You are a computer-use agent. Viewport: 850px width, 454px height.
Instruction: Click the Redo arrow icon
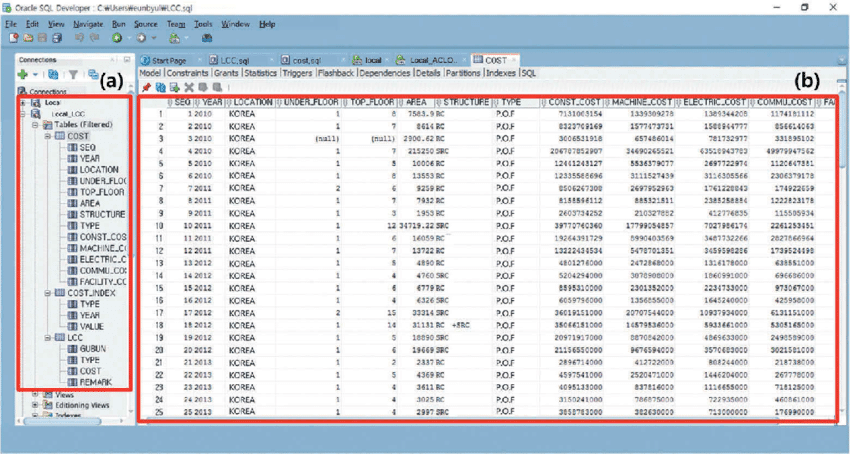point(94,38)
